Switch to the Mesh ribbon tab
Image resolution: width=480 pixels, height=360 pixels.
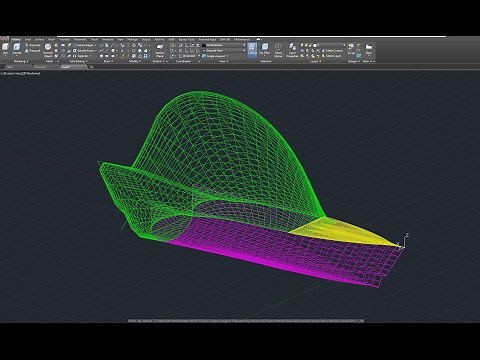(51, 39)
